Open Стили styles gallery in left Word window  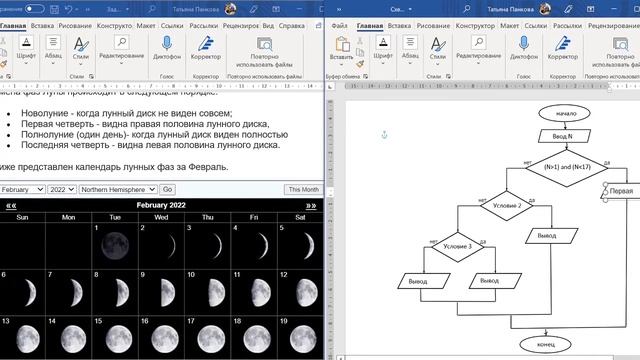pyautogui.click(x=81, y=51)
